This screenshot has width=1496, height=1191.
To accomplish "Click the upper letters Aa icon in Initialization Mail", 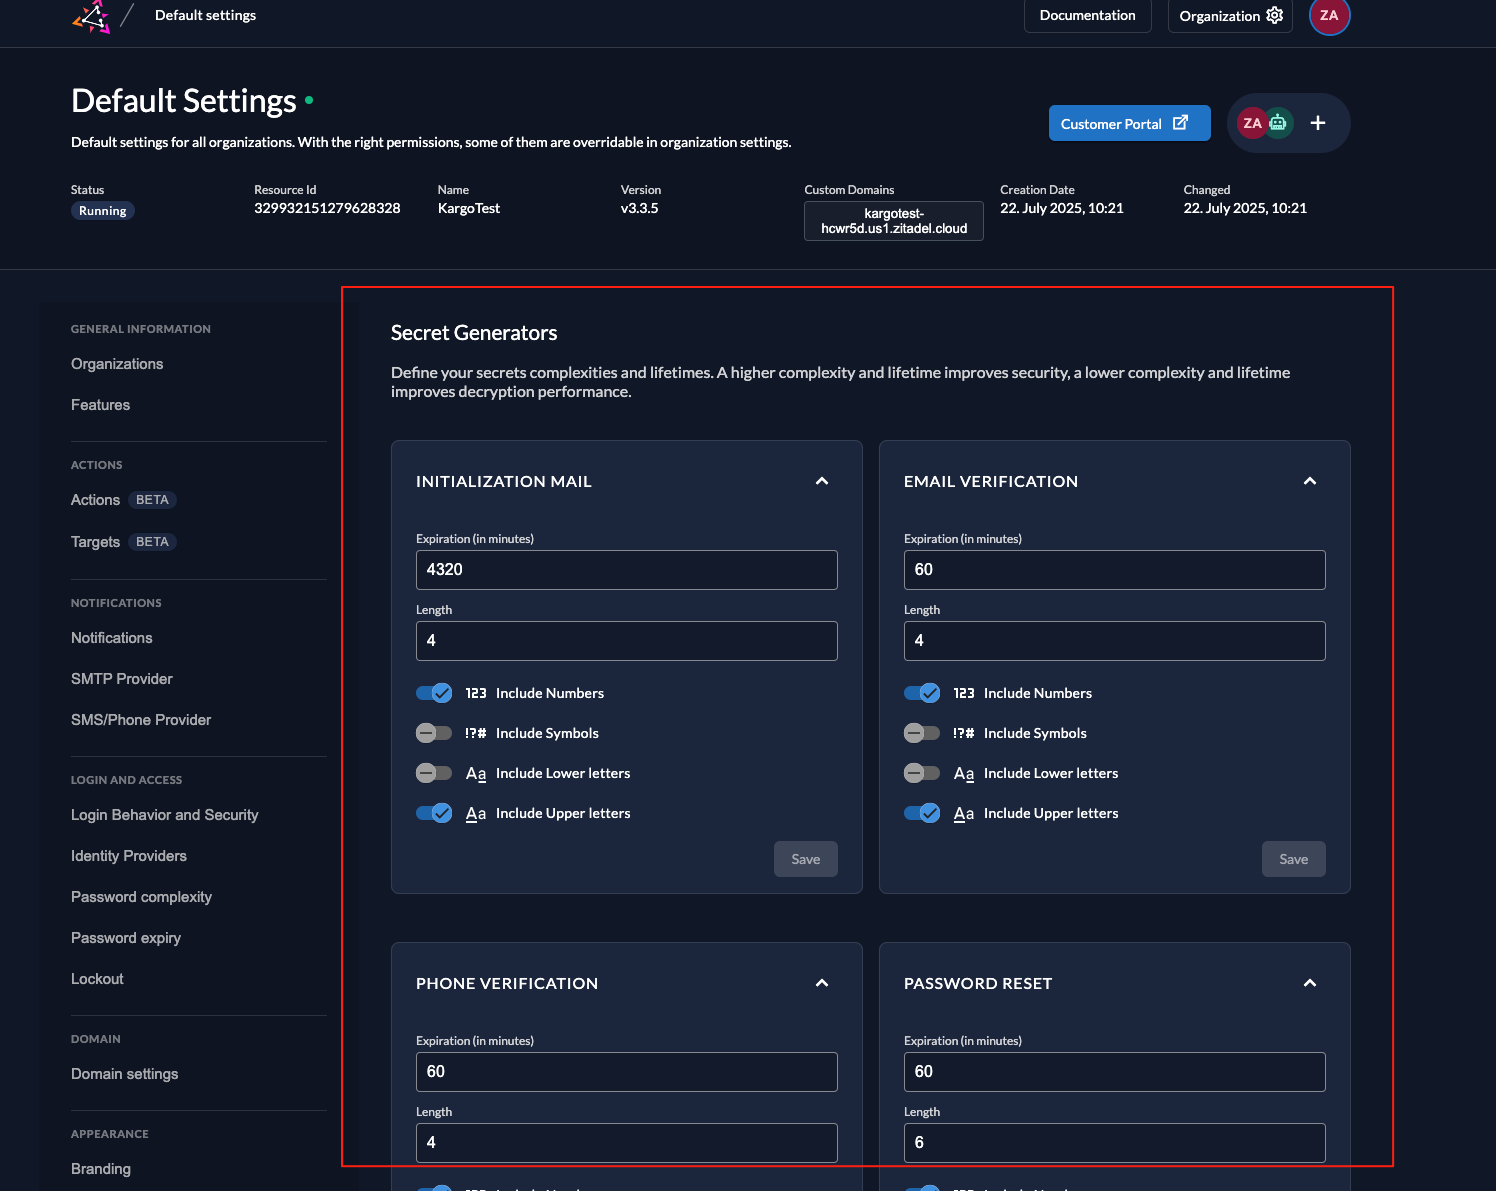I will 476,813.
